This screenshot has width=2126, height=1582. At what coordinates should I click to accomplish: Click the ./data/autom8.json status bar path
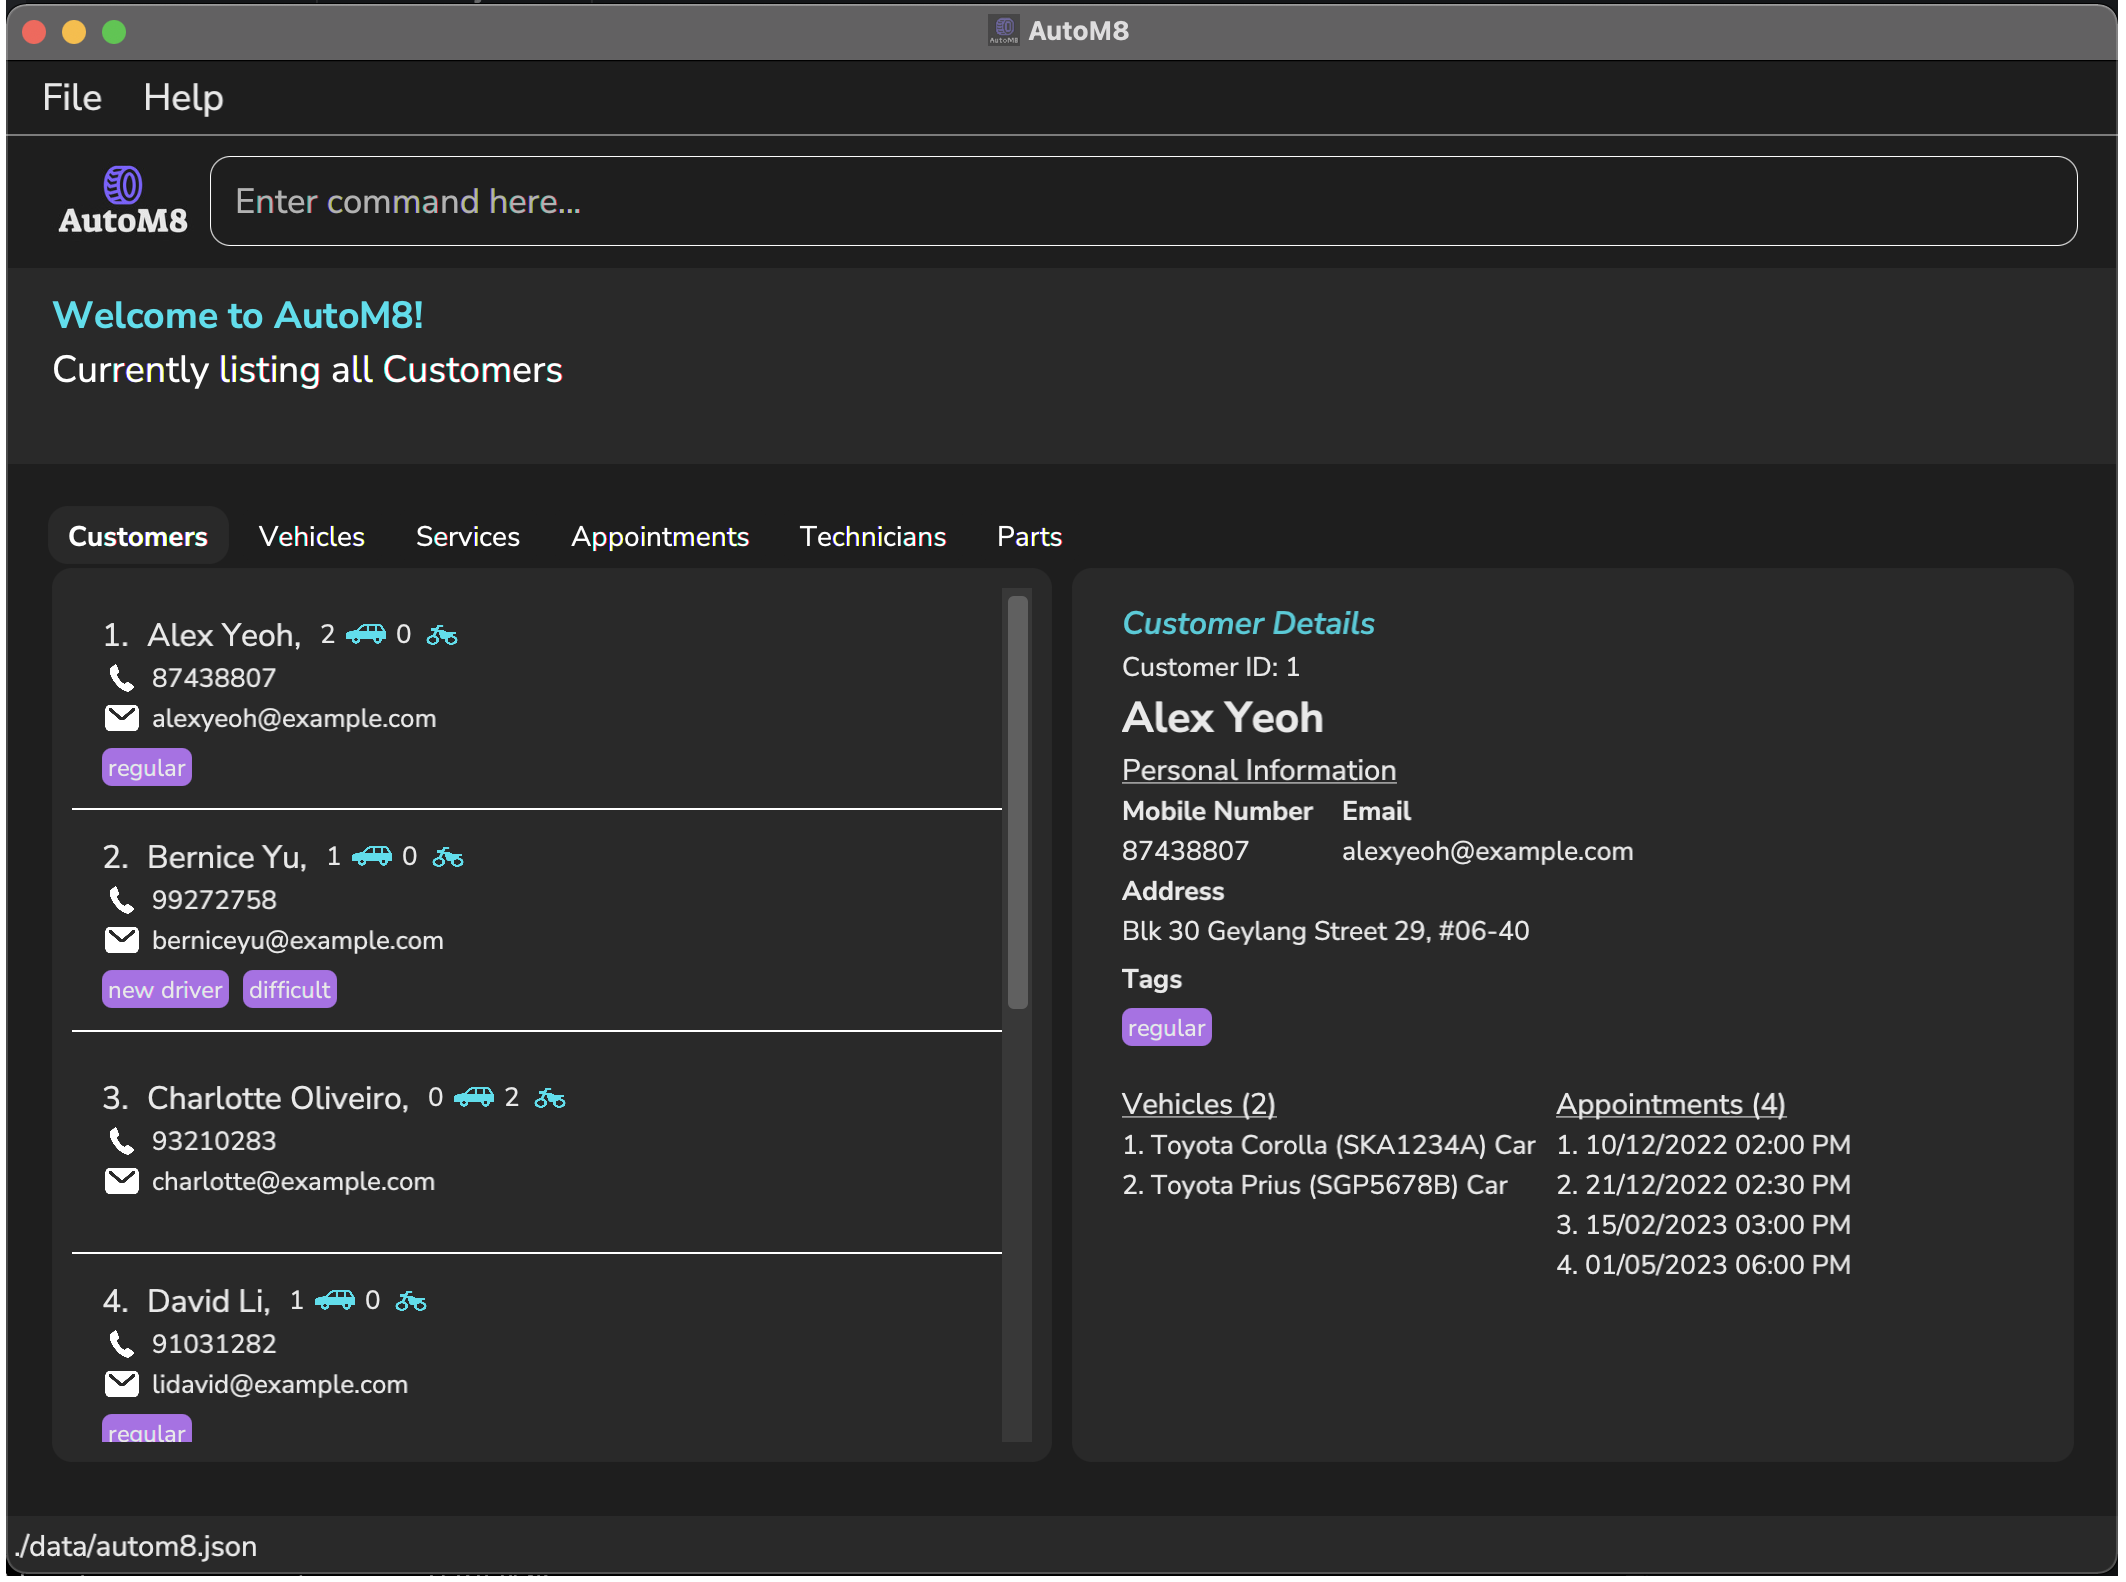137,1546
